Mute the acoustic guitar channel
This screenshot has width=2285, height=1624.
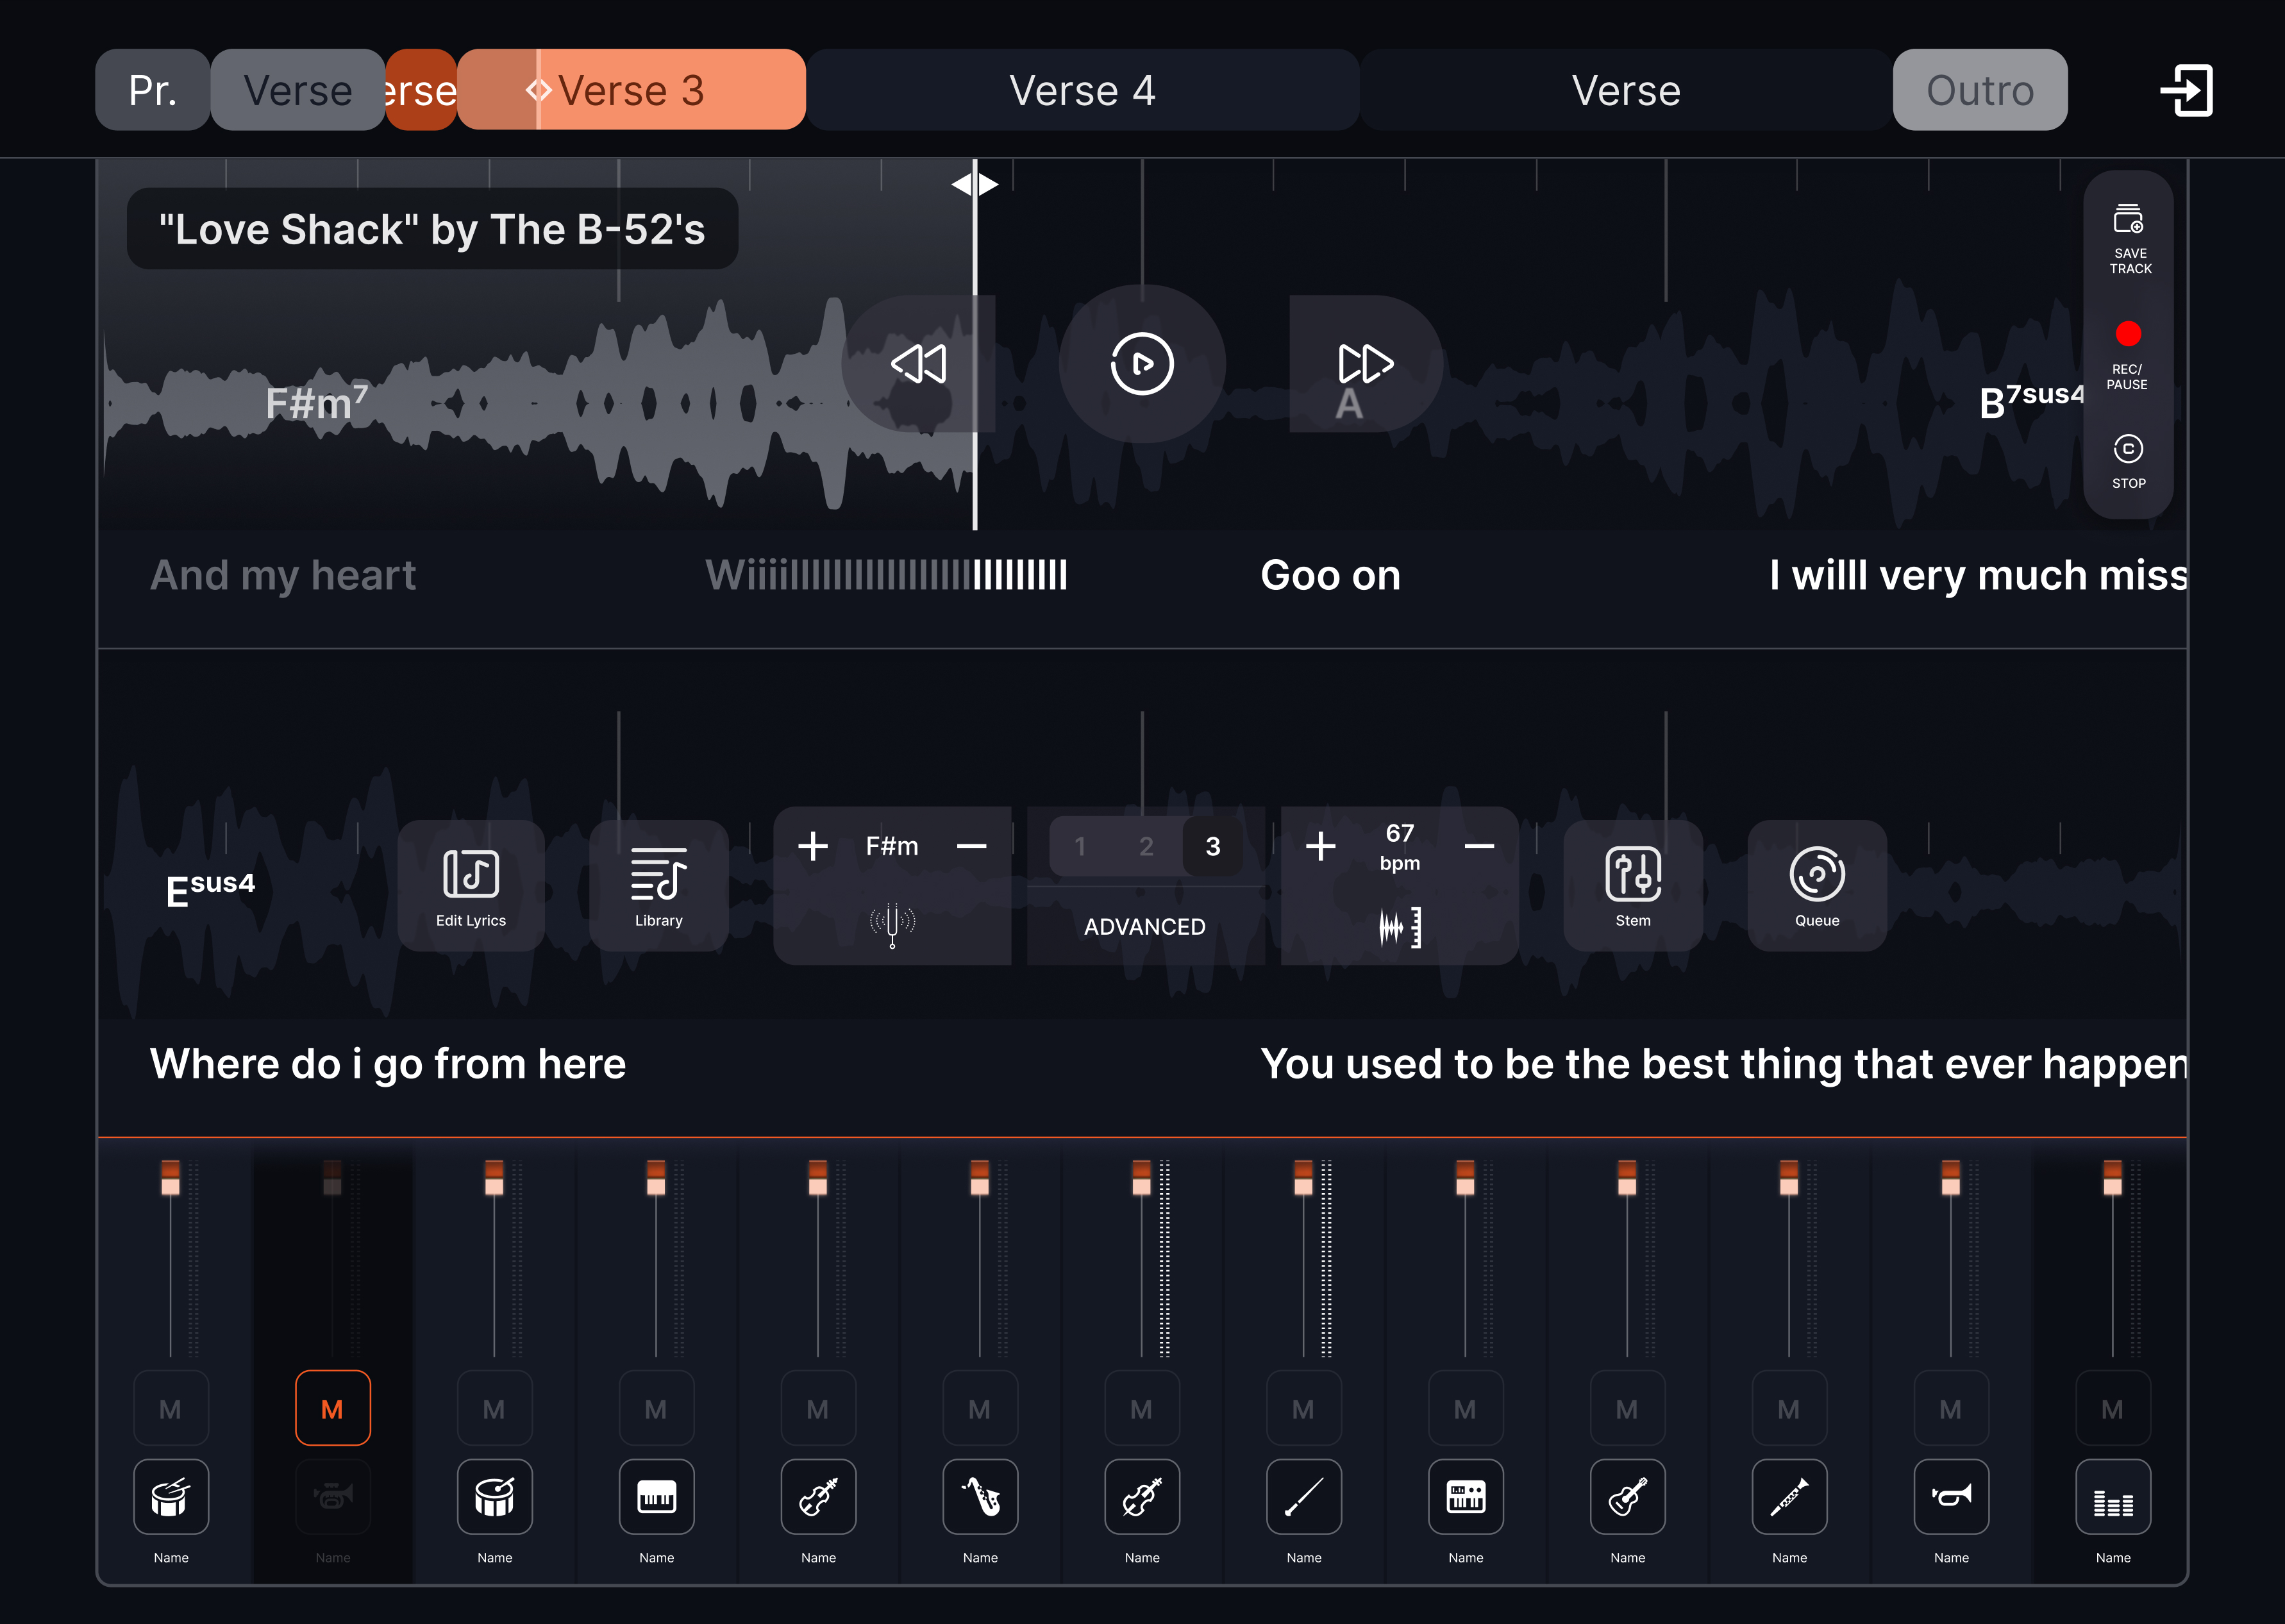click(x=1627, y=1408)
